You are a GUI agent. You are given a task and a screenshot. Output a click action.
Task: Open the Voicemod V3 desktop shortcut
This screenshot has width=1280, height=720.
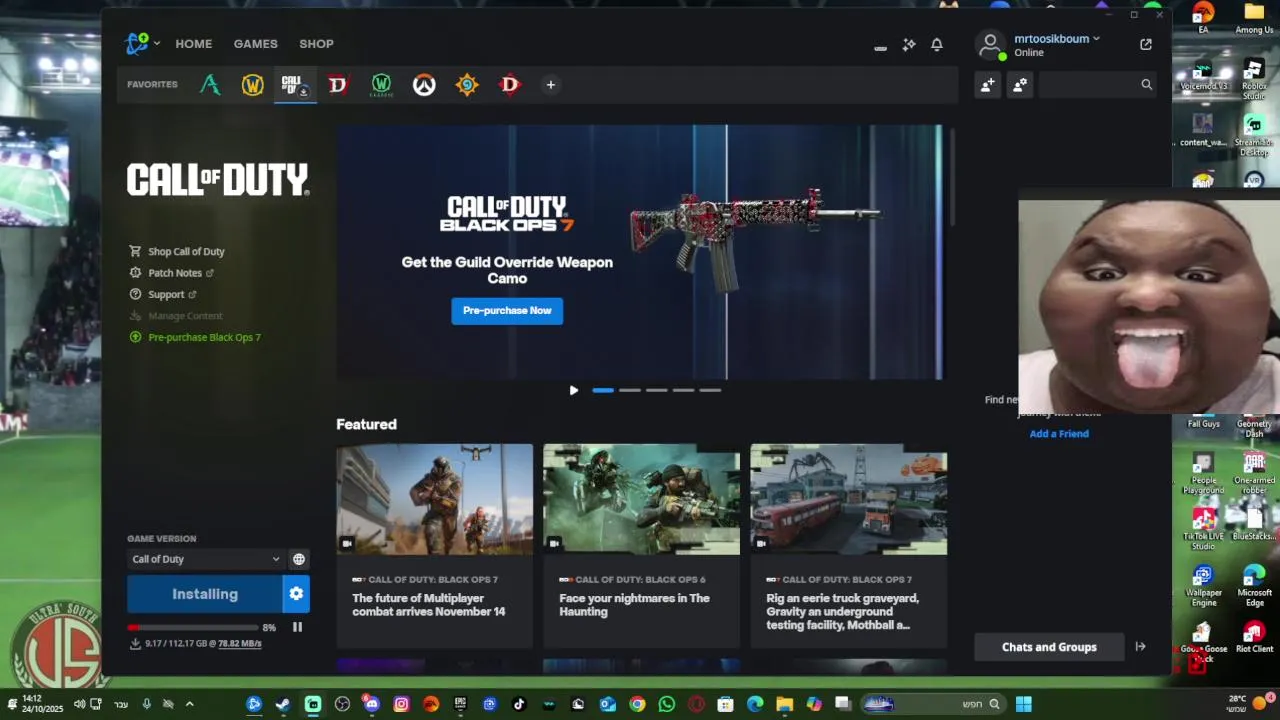(x=1203, y=76)
